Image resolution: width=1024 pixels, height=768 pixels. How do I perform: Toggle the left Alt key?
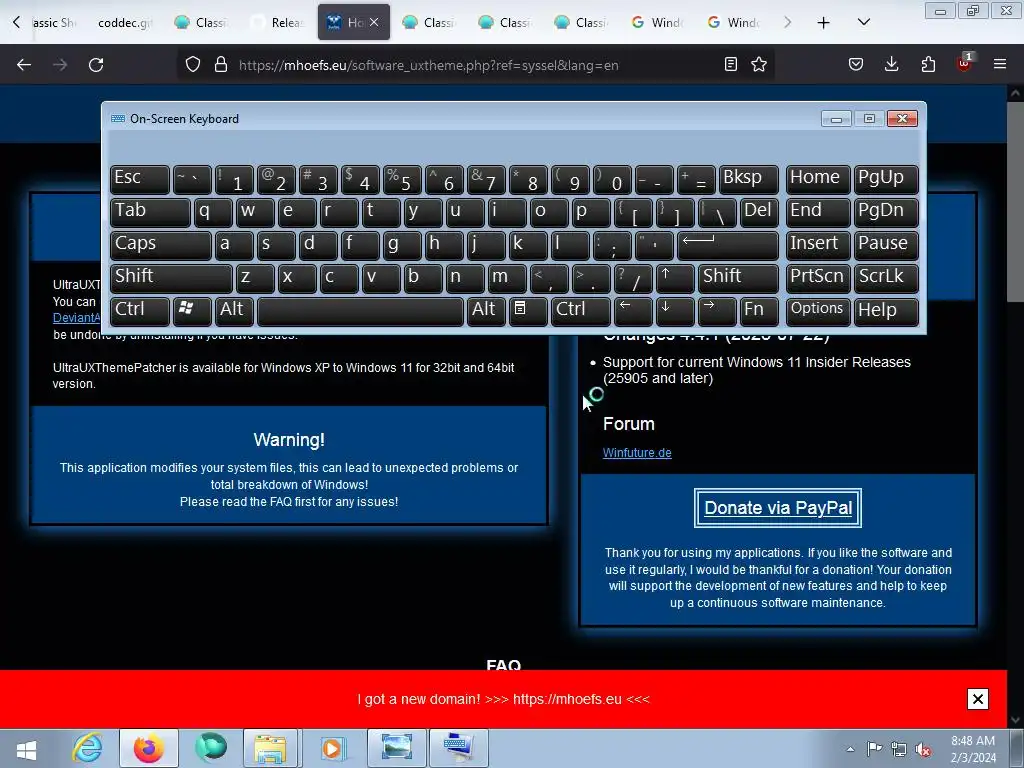(234, 310)
